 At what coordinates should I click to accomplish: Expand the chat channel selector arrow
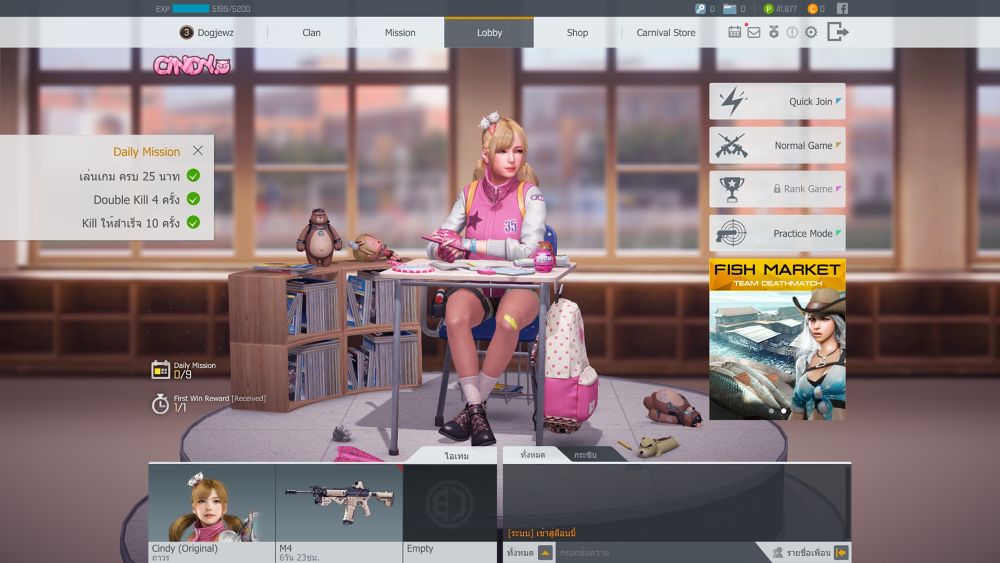pyautogui.click(x=545, y=552)
